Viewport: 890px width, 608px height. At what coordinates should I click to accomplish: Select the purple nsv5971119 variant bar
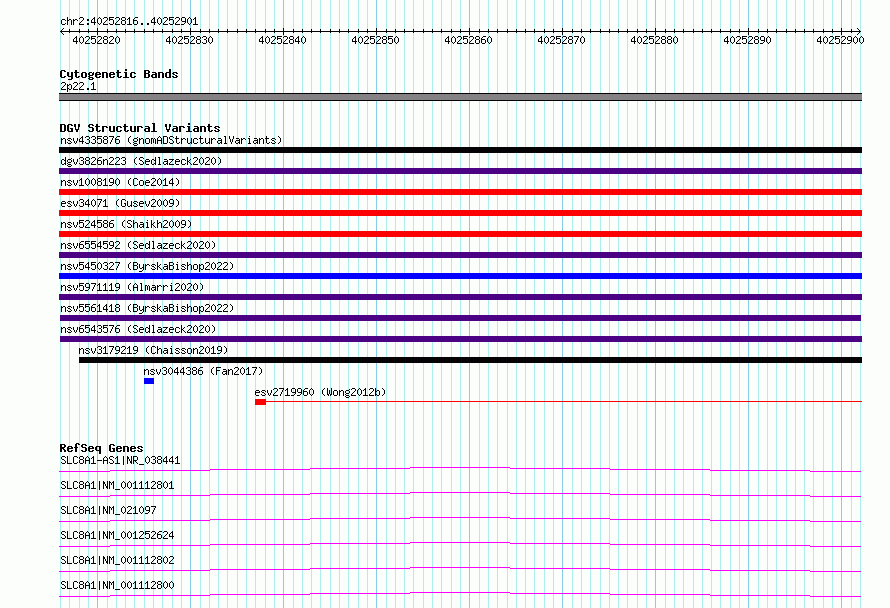click(460, 297)
